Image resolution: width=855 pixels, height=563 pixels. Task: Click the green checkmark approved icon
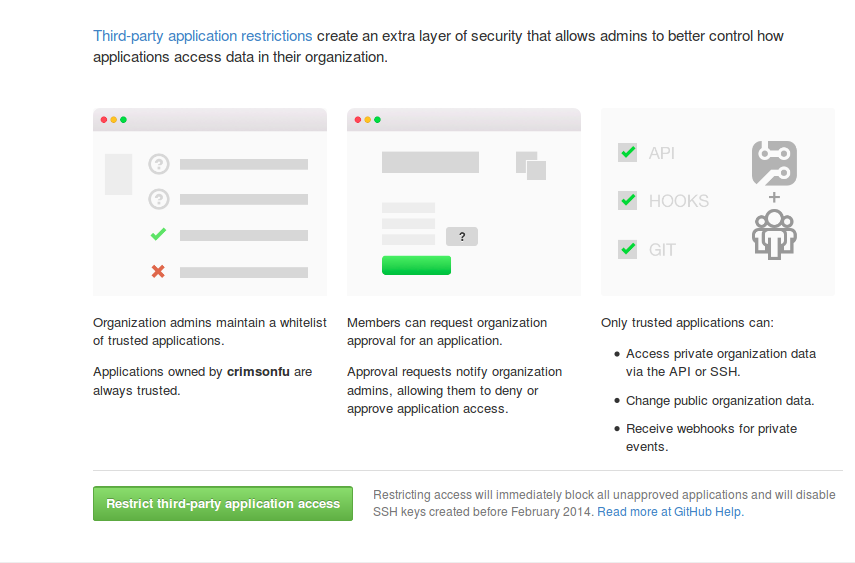(158, 235)
